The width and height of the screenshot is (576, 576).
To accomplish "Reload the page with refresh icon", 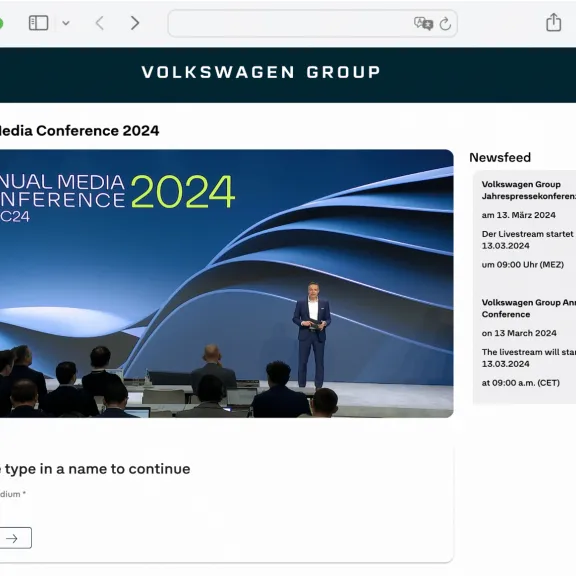I will click(445, 24).
